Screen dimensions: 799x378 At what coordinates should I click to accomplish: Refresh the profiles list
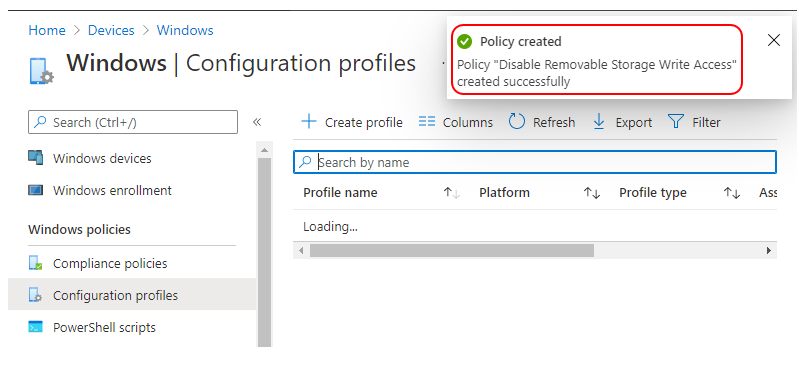point(542,122)
